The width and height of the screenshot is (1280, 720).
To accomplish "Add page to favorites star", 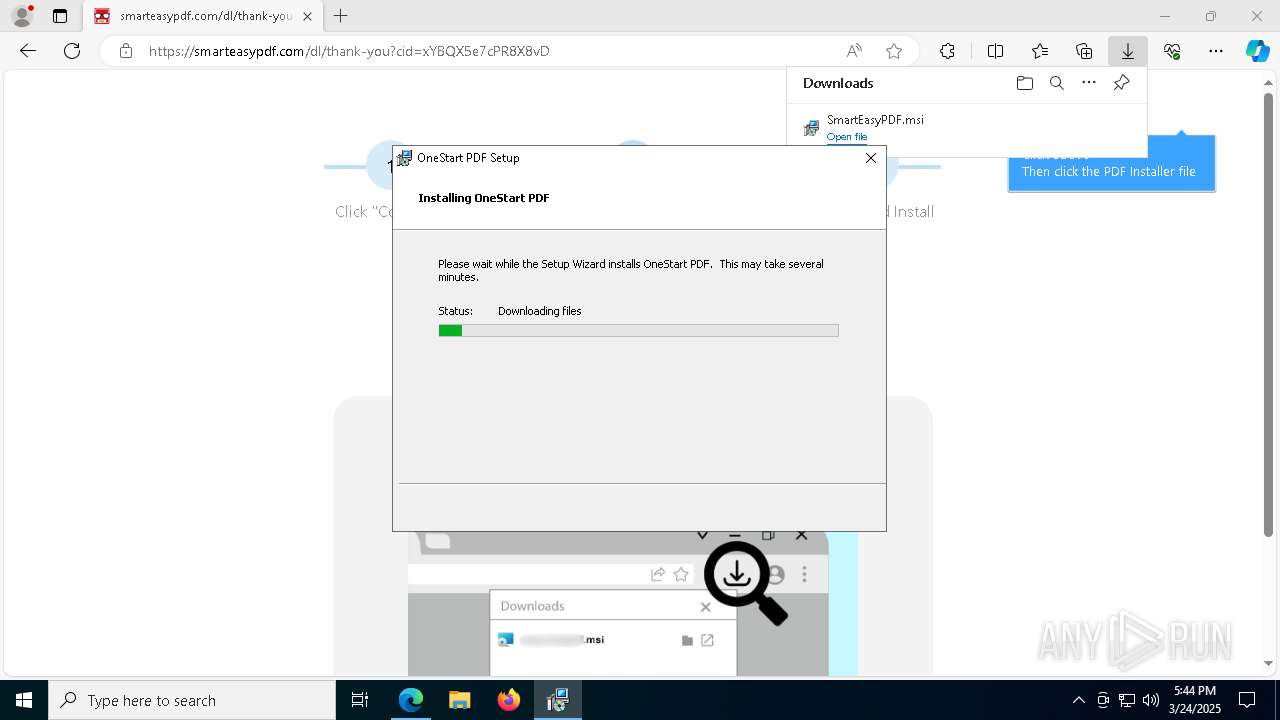I will tap(894, 51).
